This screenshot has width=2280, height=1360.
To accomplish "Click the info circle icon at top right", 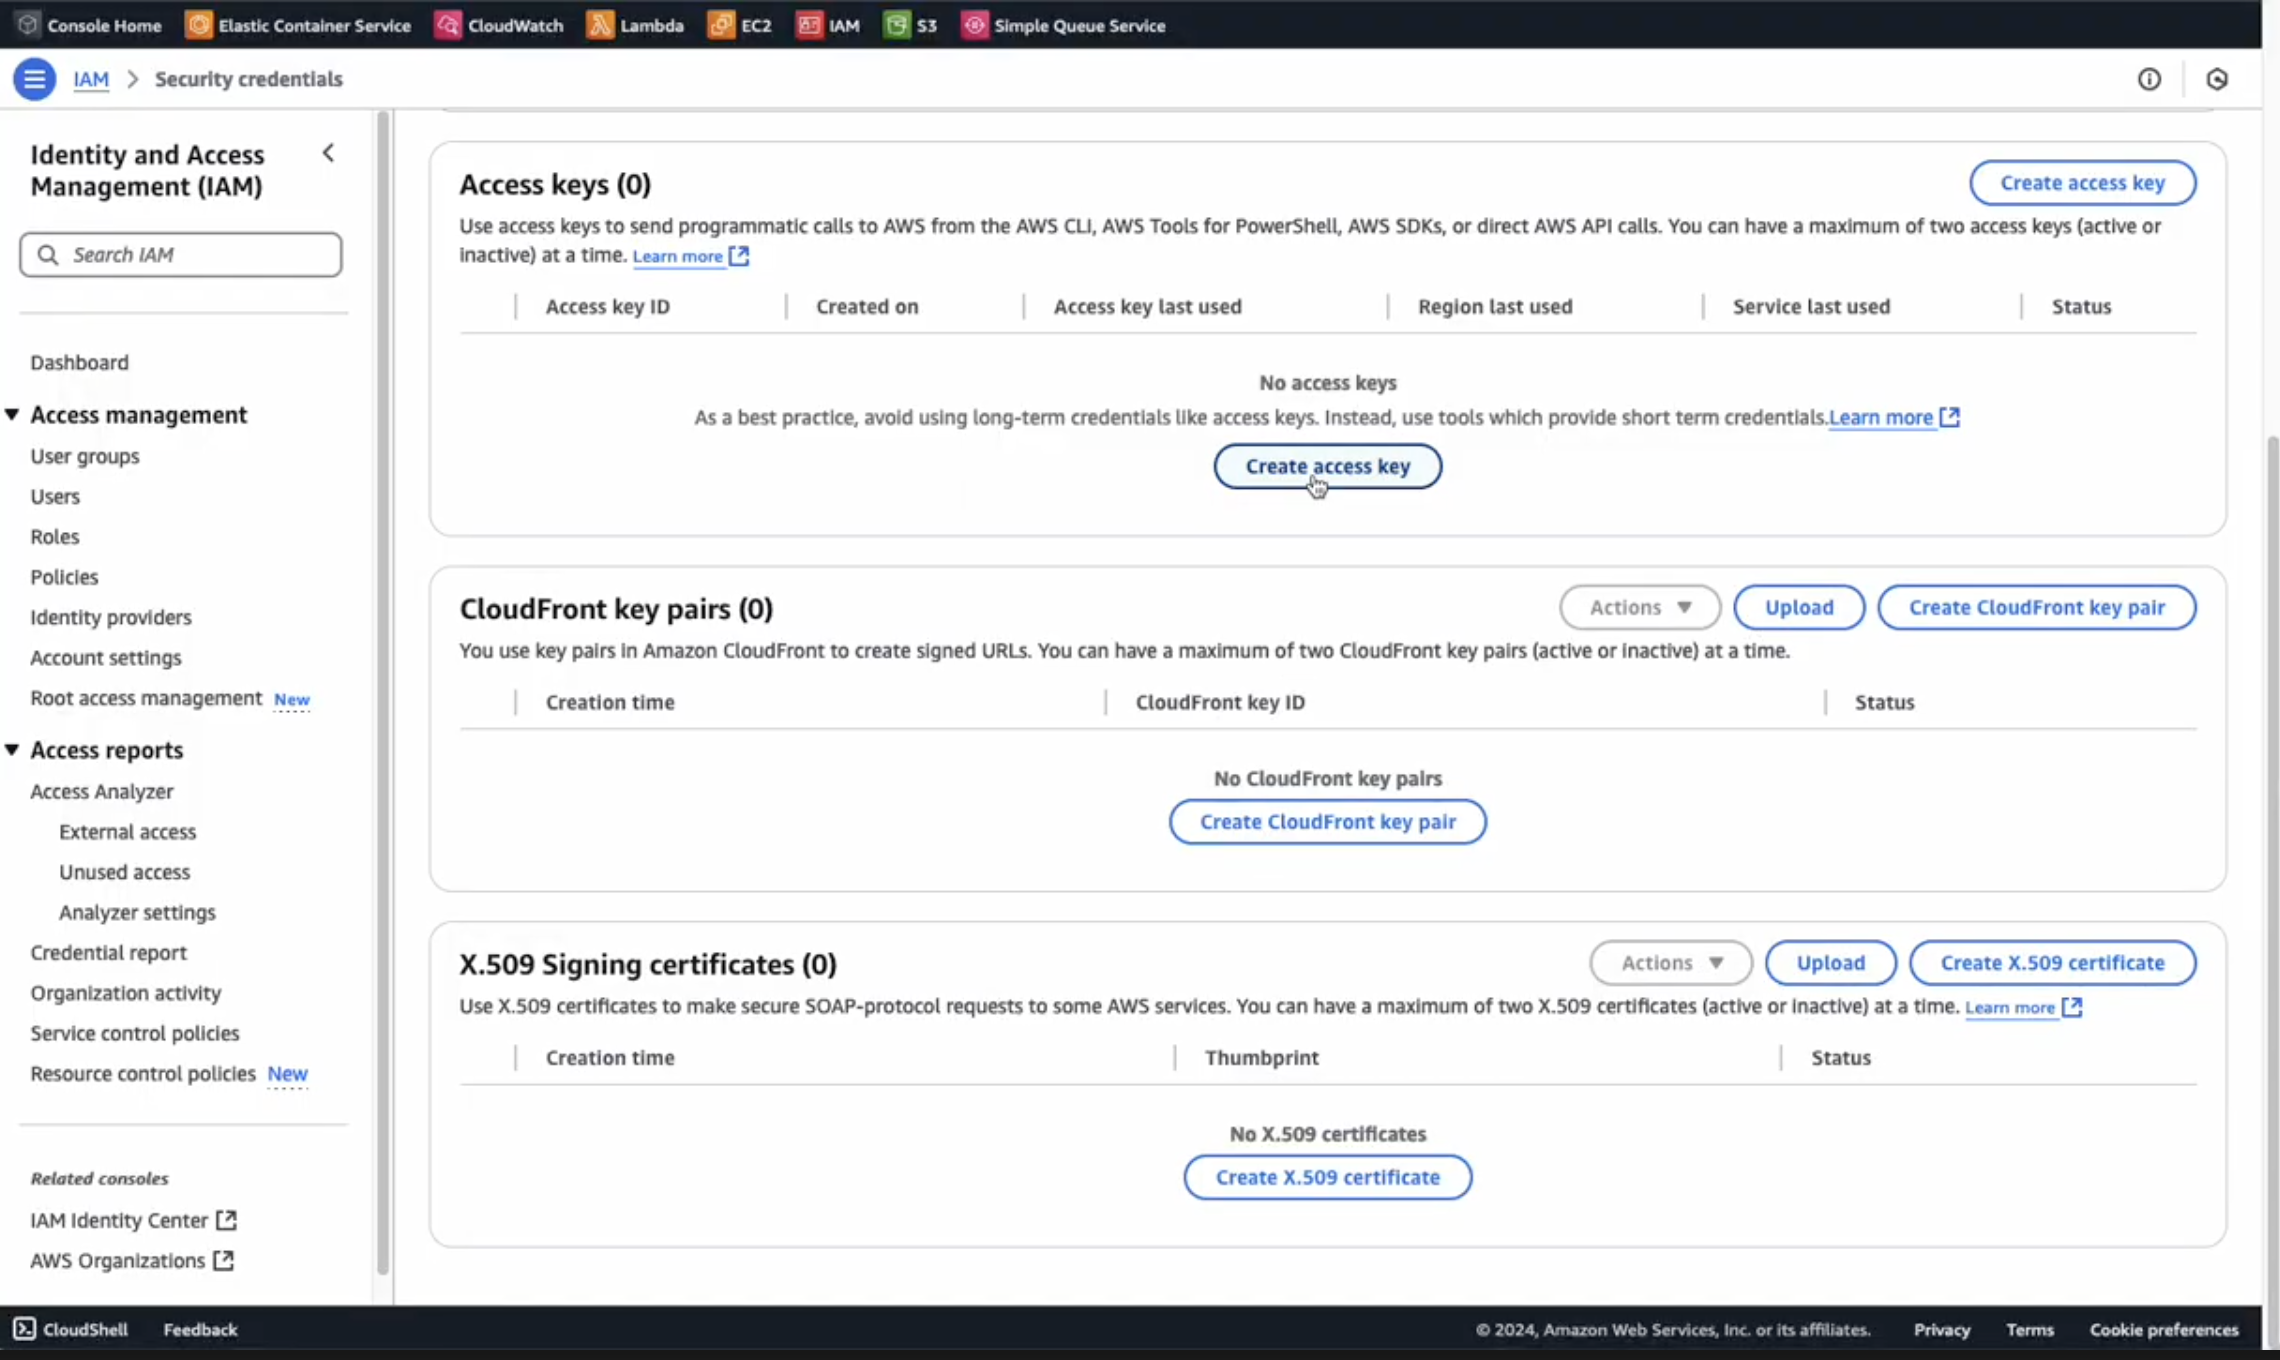I will [x=2149, y=79].
